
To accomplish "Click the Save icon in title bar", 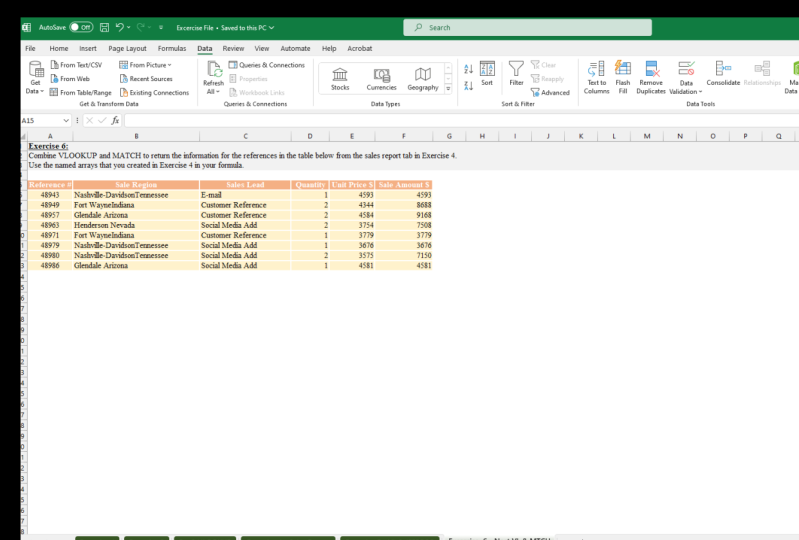I will [x=104, y=28].
